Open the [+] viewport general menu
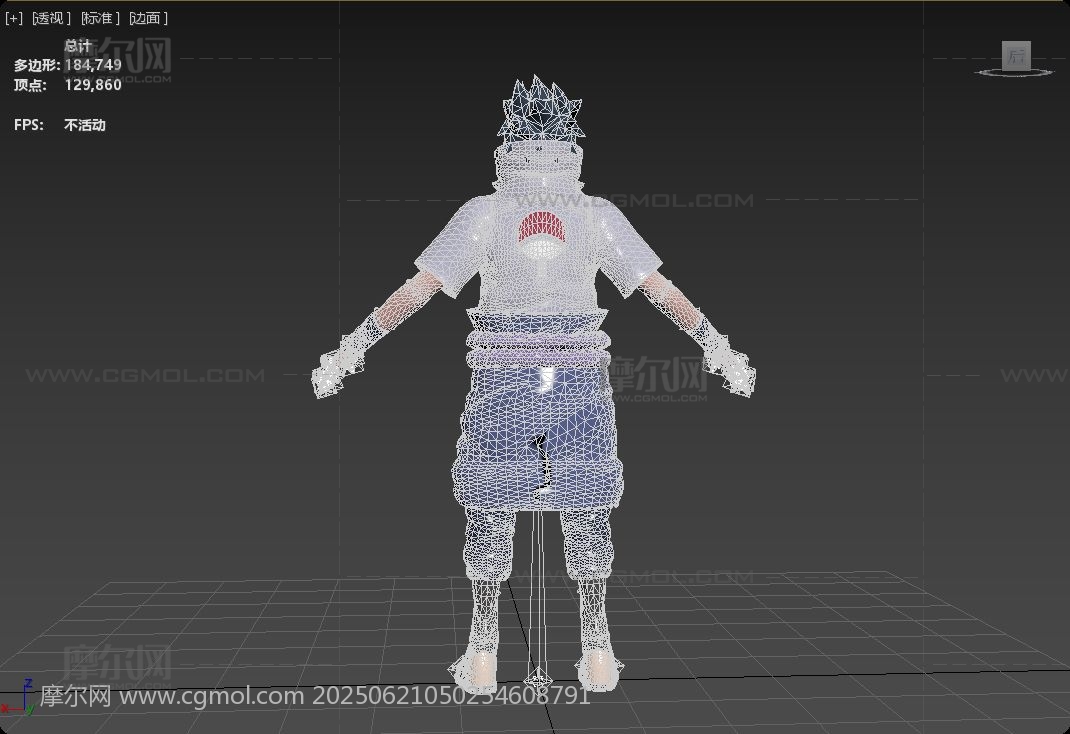The height and width of the screenshot is (734, 1070). coord(14,18)
